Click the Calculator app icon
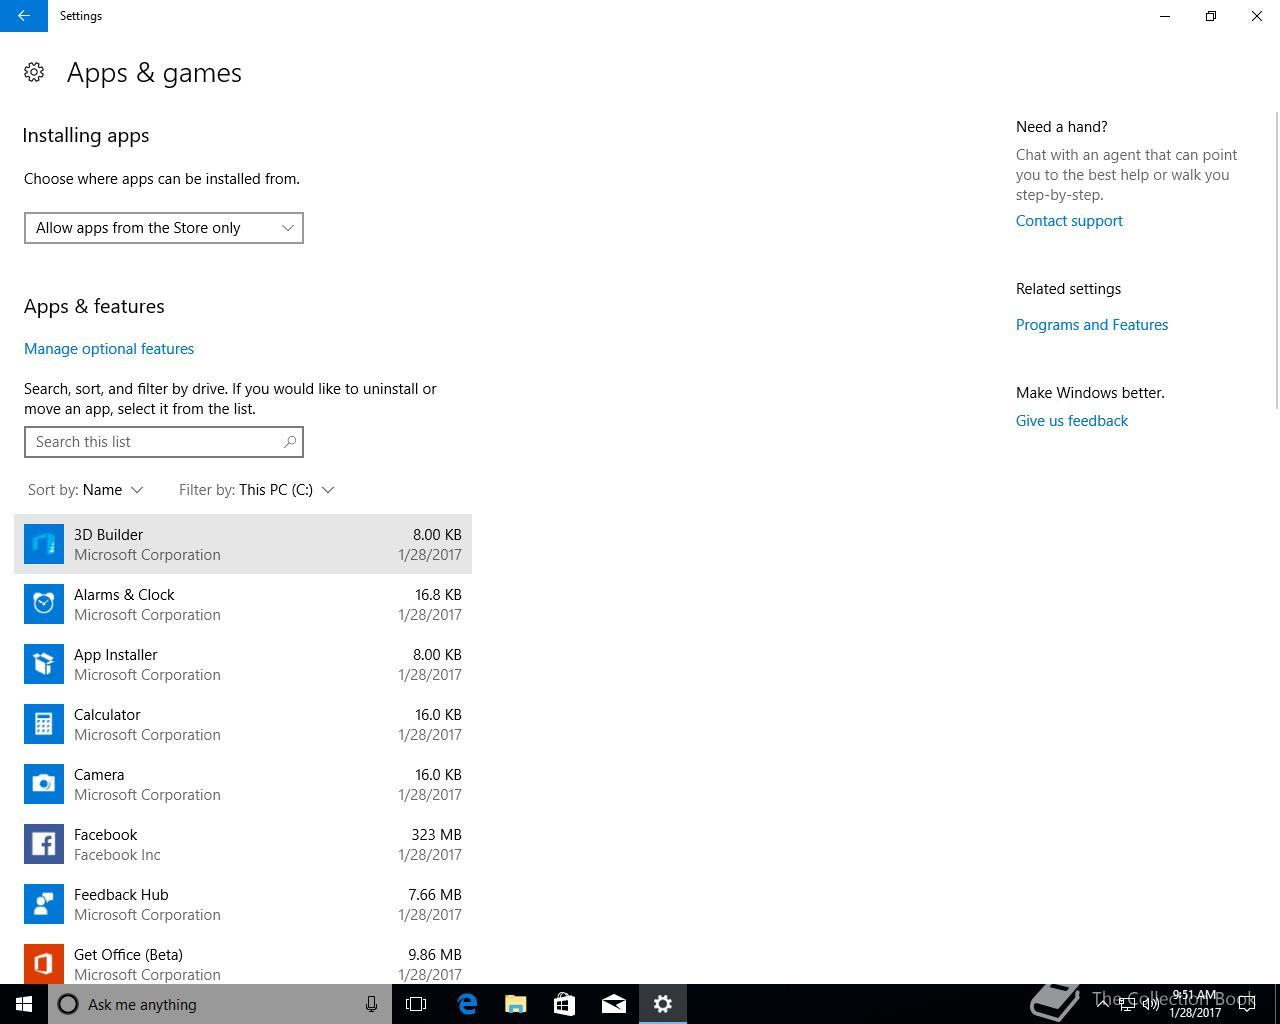The image size is (1280, 1024). 44,724
